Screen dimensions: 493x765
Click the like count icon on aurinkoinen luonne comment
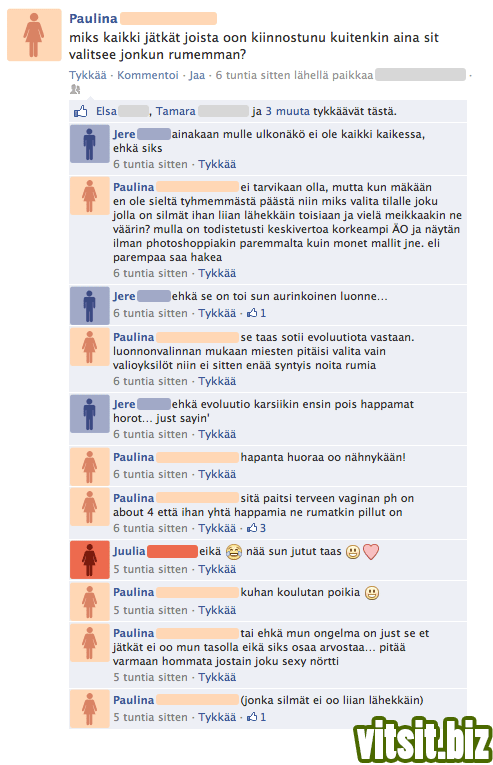256,313
